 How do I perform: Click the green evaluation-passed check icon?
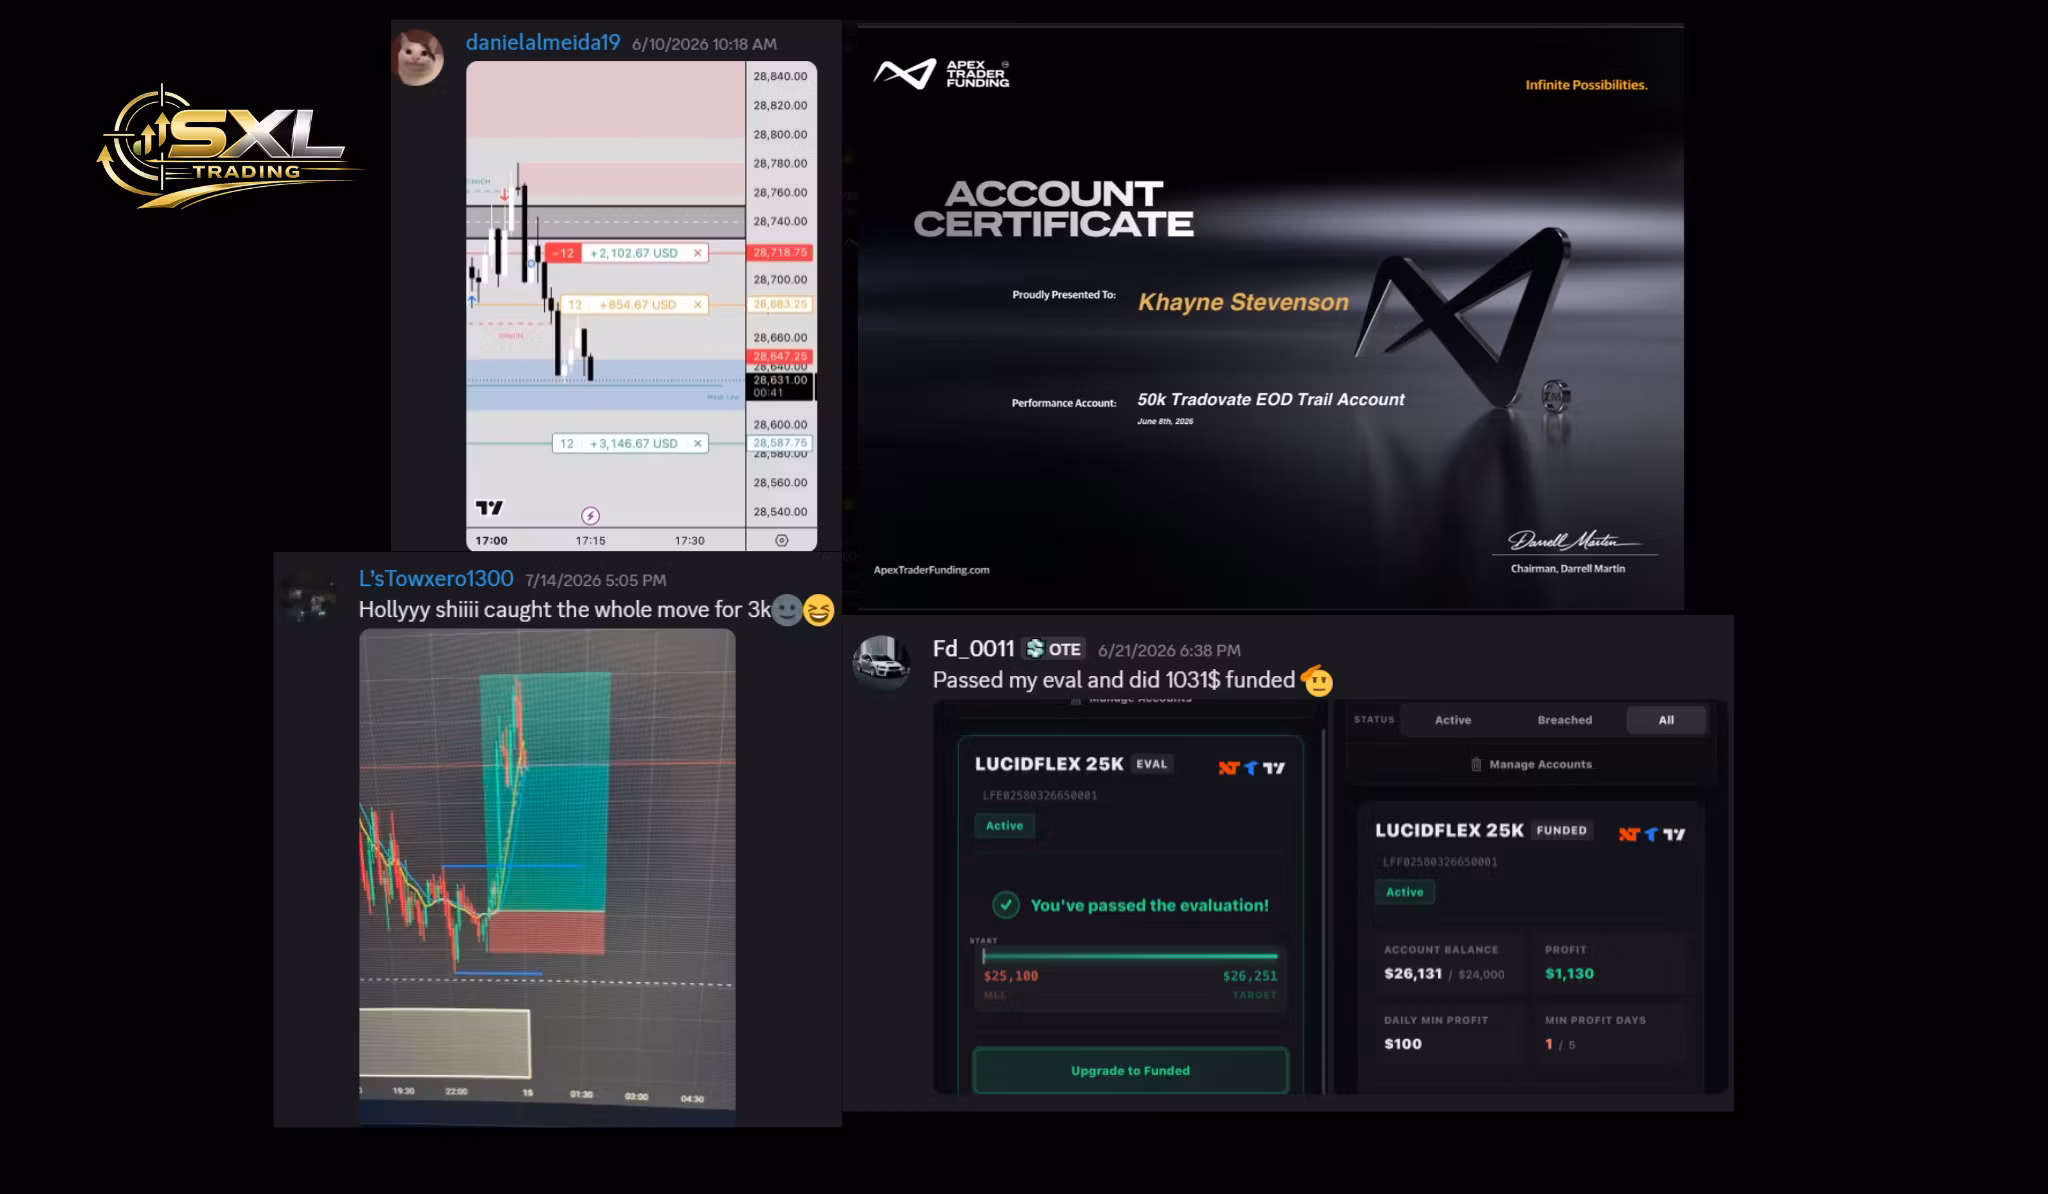pyautogui.click(x=1005, y=905)
